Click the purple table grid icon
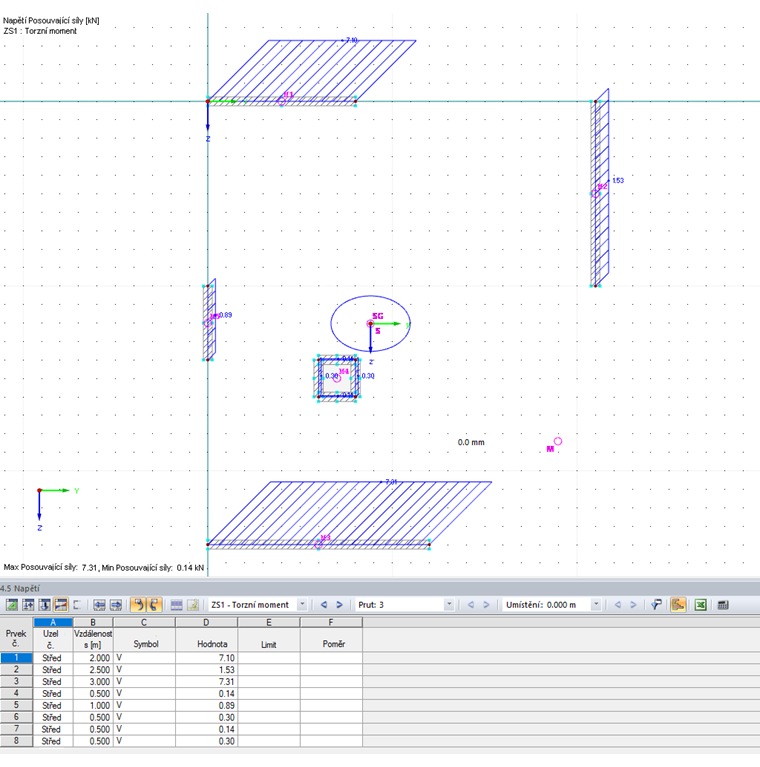 pos(177,605)
